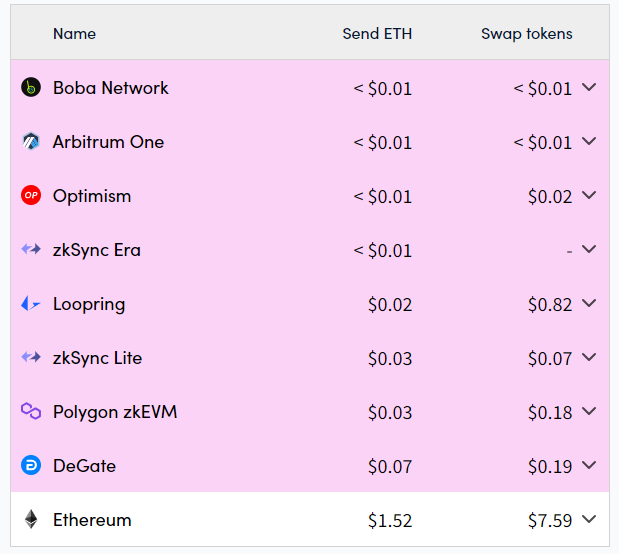Sort by the Send ETH column header
This screenshot has height=554, width=619.
tap(377, 34)
